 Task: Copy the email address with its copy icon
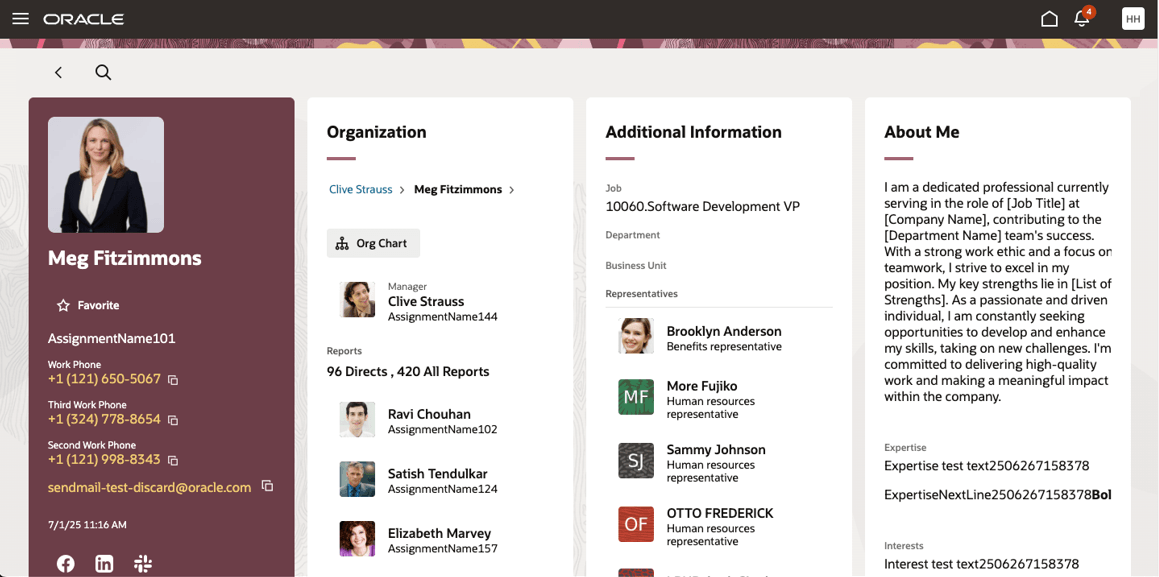coord(267,486)
